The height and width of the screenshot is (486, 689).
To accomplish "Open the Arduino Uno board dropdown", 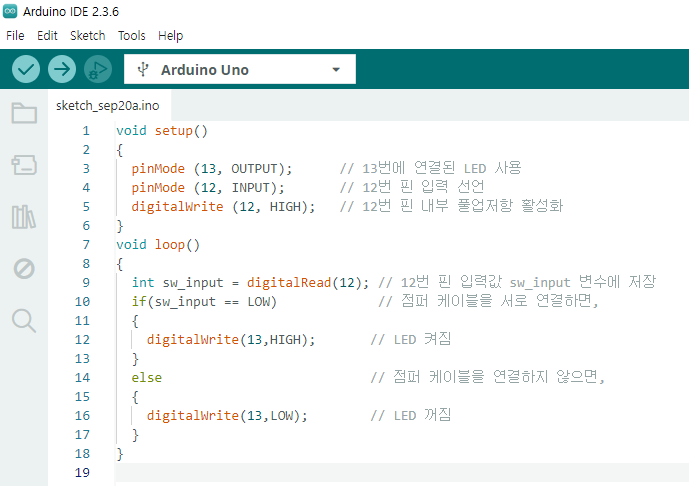I will (240, 69).
